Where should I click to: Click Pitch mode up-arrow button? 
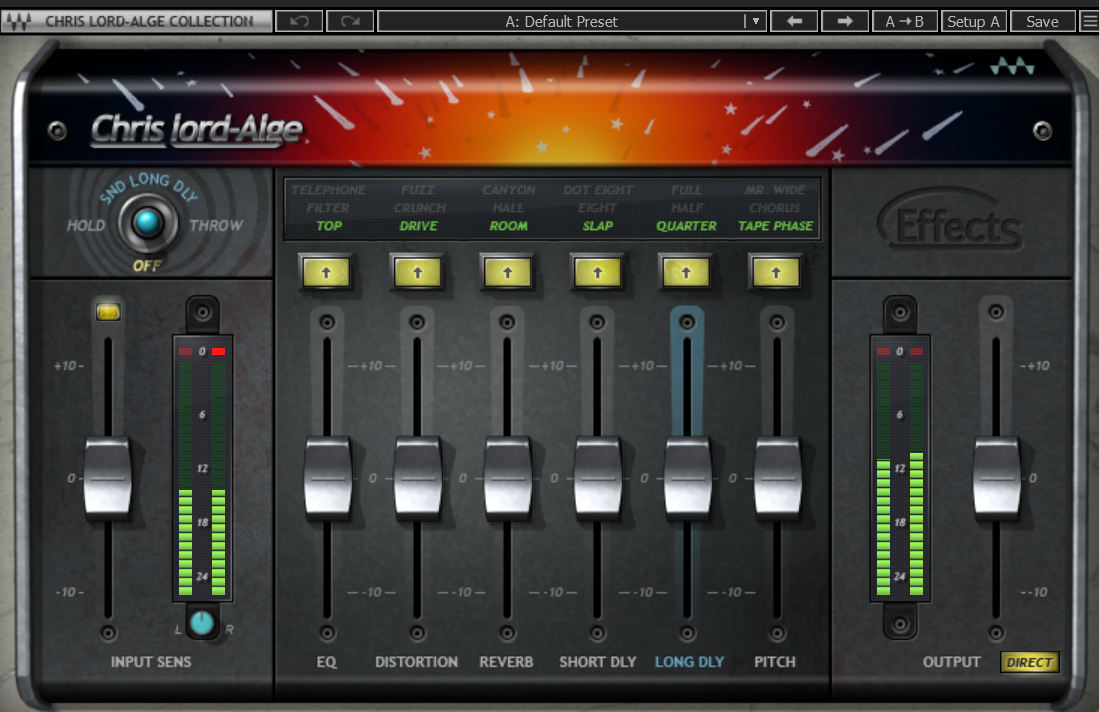coord(776,273)
